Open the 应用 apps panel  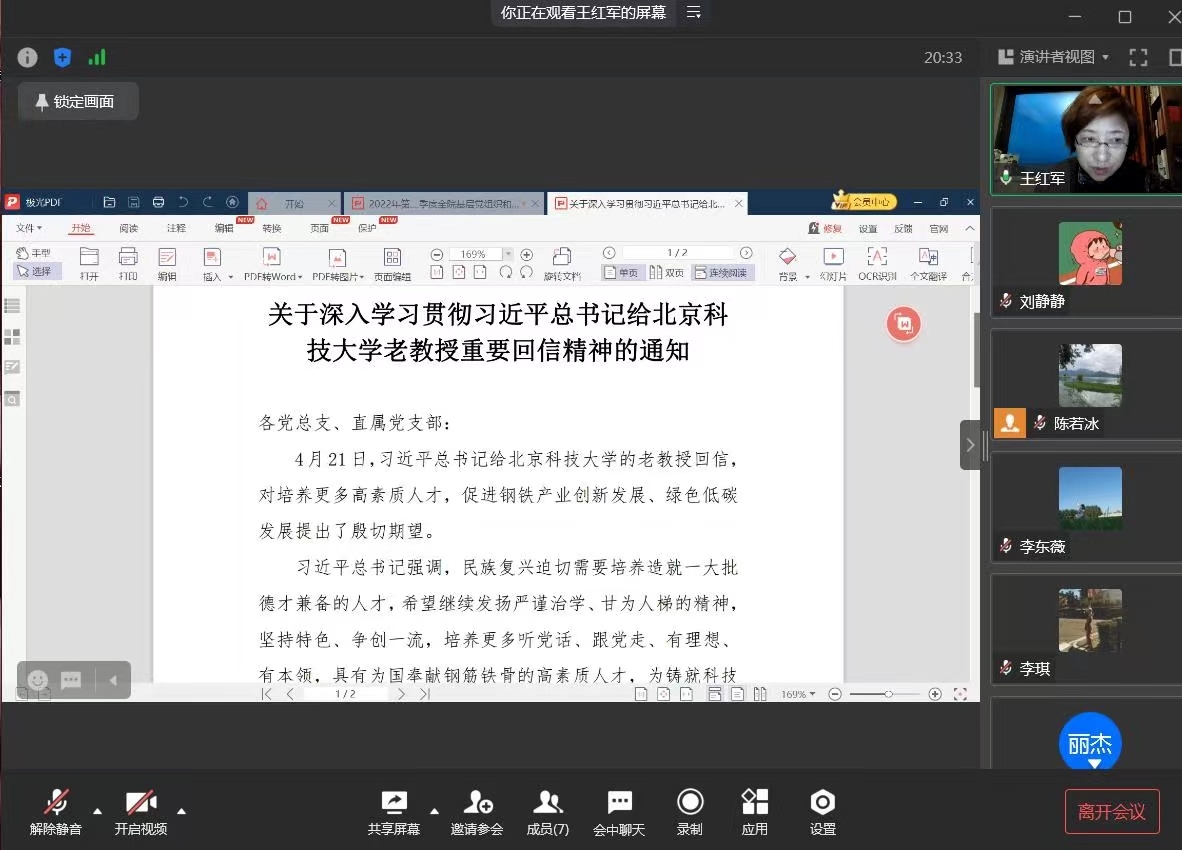click(754, 812)
